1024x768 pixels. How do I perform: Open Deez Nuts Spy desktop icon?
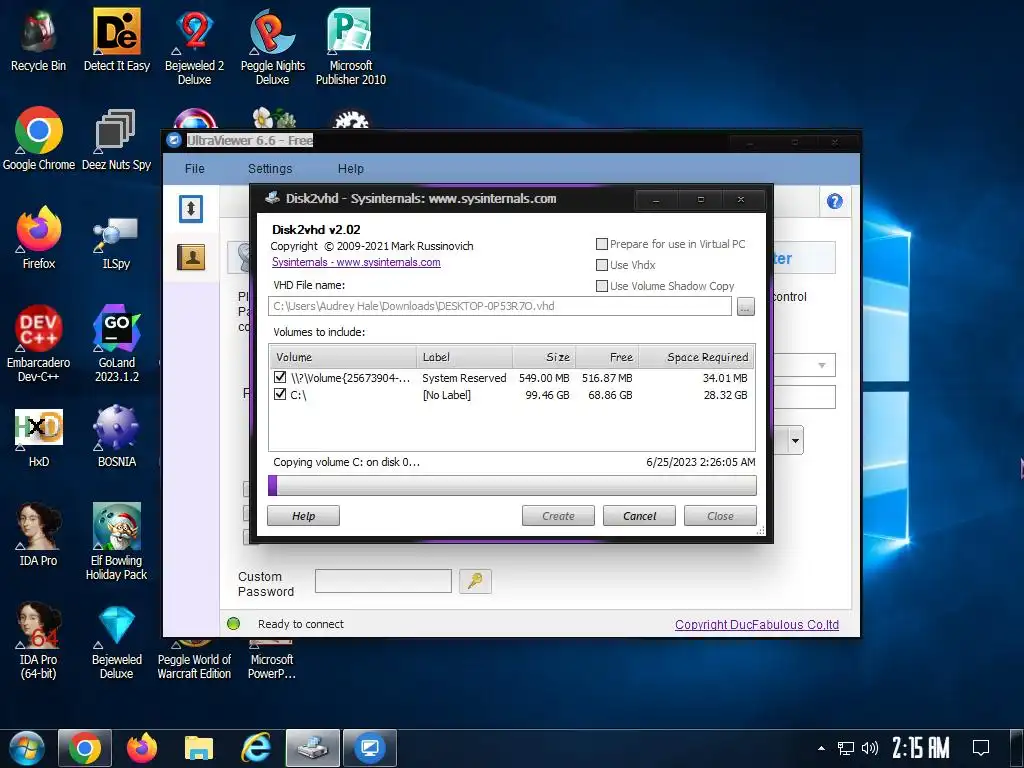point(116,138)
